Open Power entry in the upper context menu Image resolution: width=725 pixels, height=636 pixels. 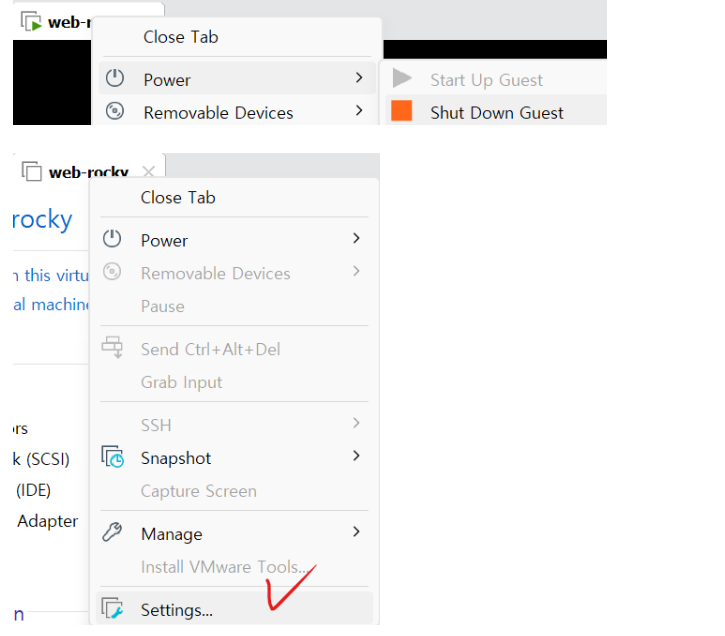(x=236, y=79)
